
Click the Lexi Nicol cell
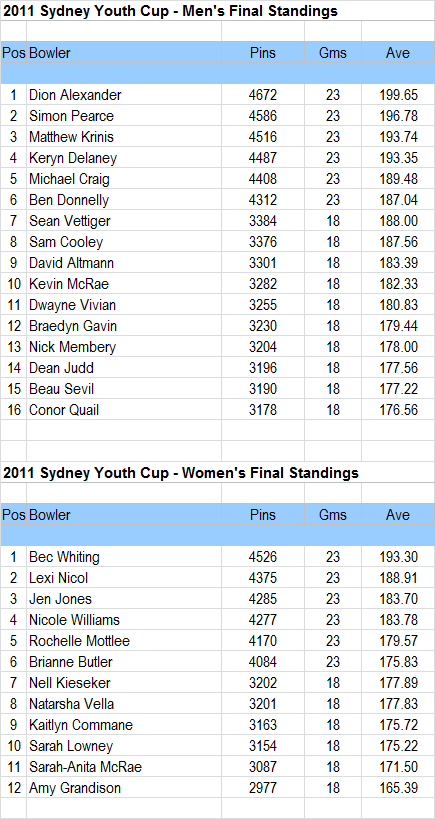pyautogui.click(x=124, y=578)
